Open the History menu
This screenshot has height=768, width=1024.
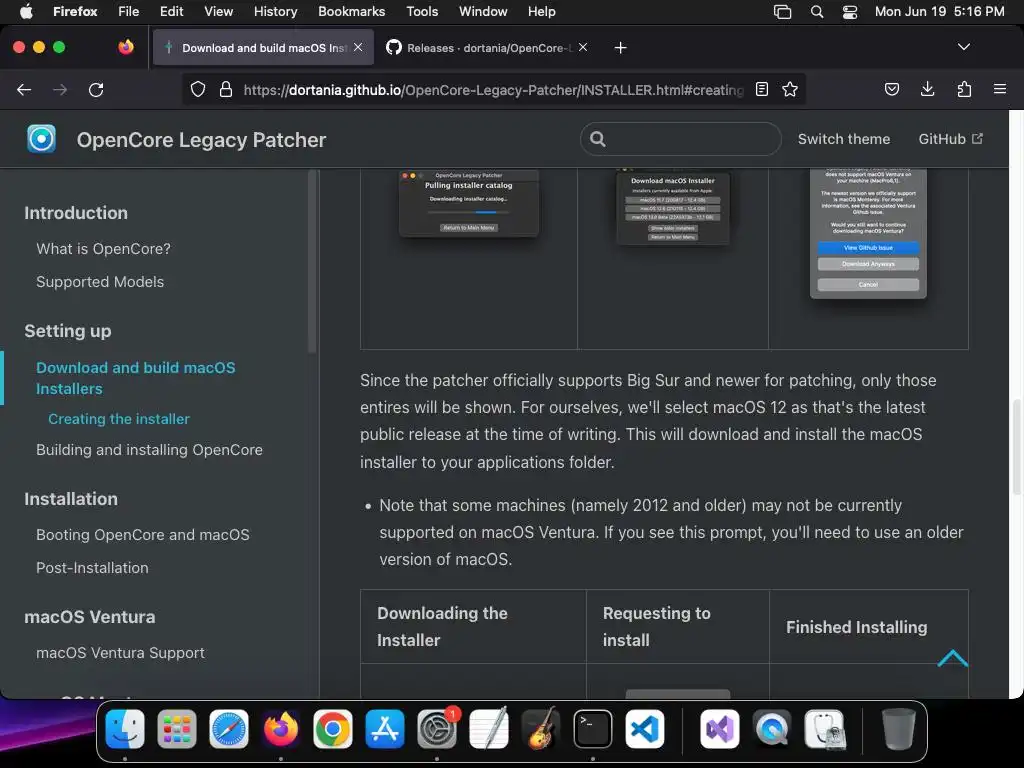(275, 11)
